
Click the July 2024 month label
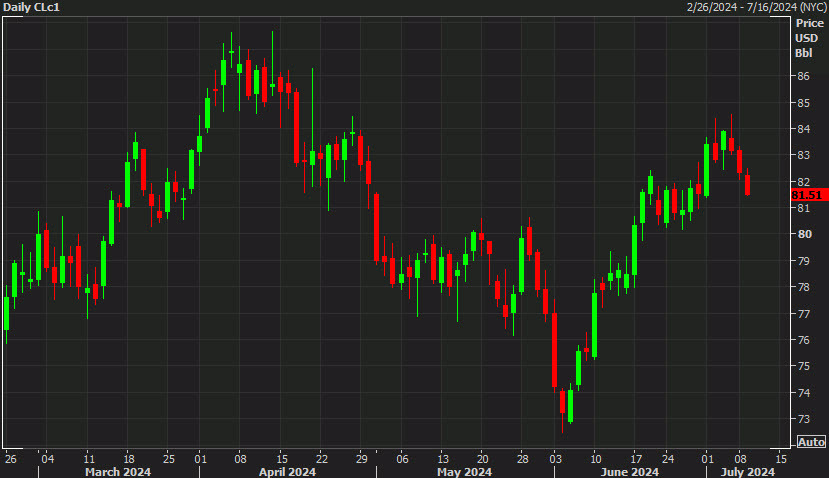pos(747,472)
